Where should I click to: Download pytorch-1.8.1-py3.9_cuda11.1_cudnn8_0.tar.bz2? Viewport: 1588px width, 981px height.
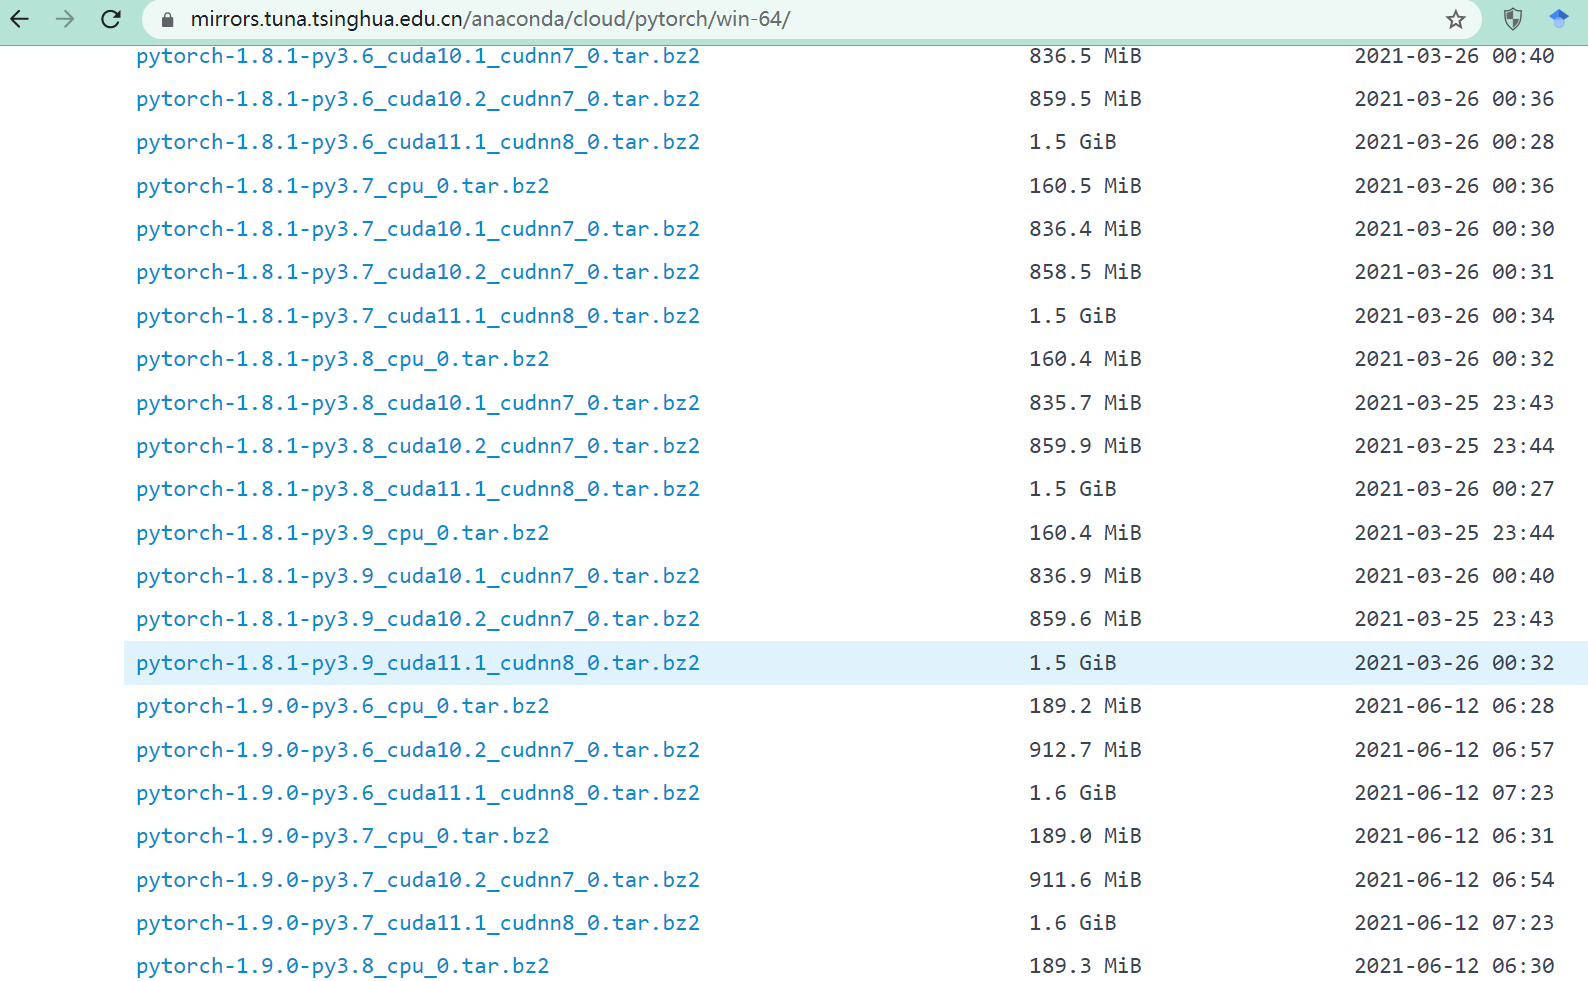pos(418,664)
